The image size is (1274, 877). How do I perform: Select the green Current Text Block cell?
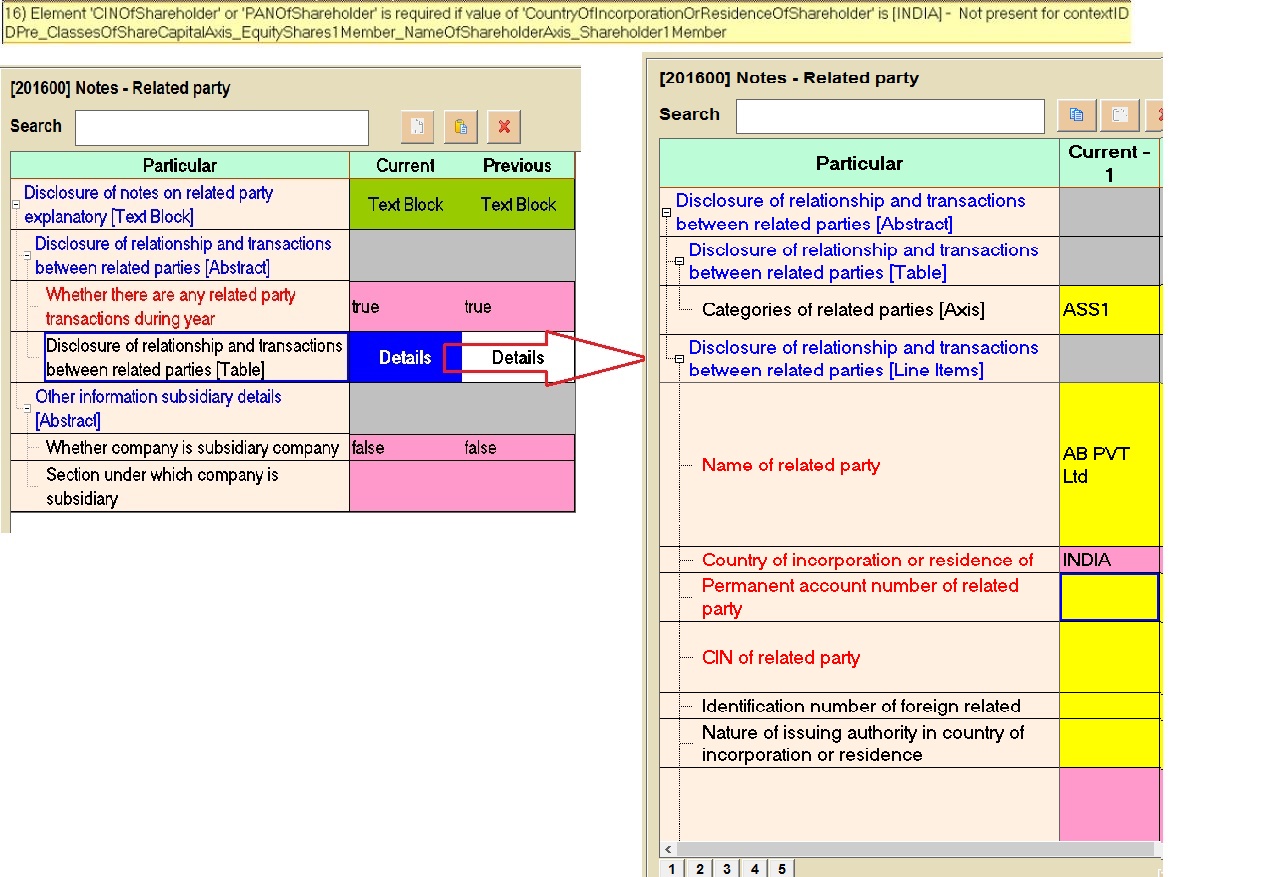click(405, 204)
